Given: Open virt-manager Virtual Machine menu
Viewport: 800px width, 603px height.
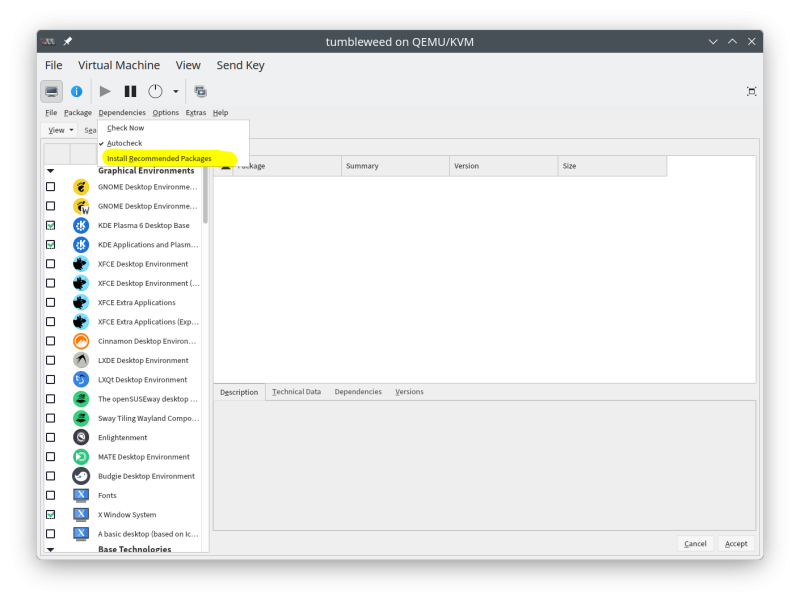Looking at the screenshot, I should coord(119,65).
